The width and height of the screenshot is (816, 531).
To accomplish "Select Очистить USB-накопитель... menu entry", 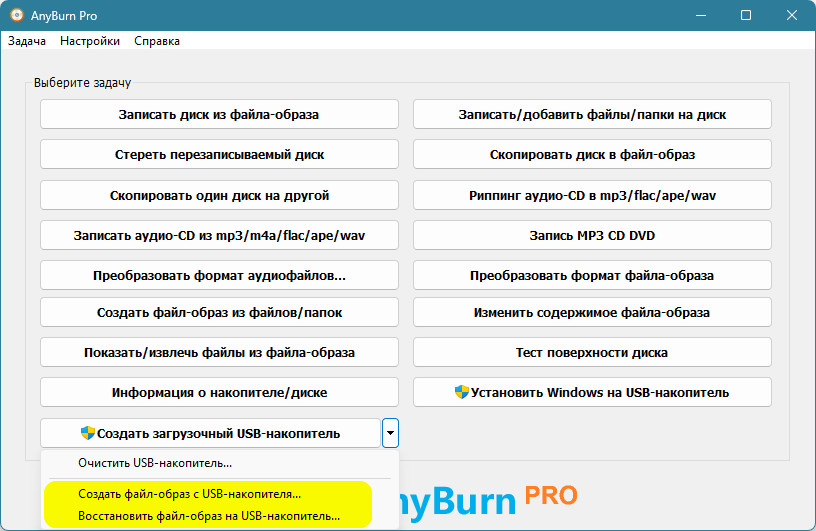I will 219,463.
